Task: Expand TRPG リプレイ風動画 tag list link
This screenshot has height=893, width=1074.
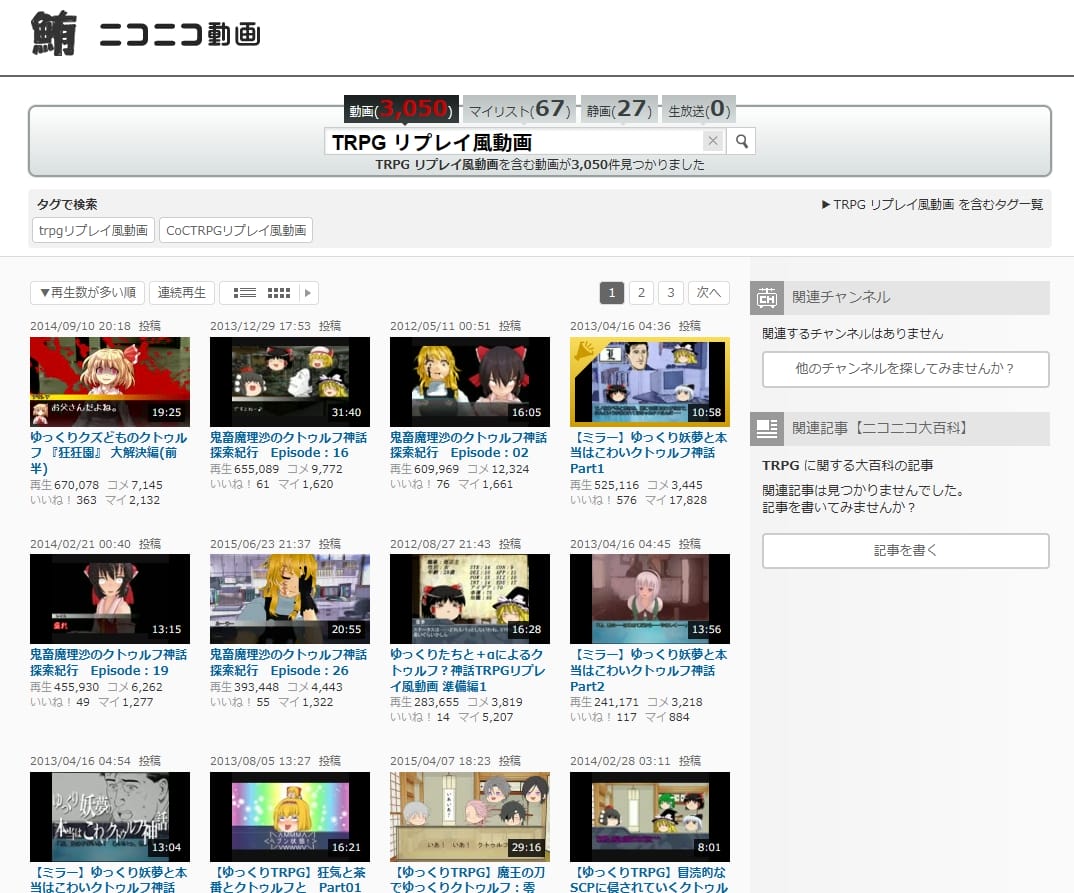Action: click(931, 204)
